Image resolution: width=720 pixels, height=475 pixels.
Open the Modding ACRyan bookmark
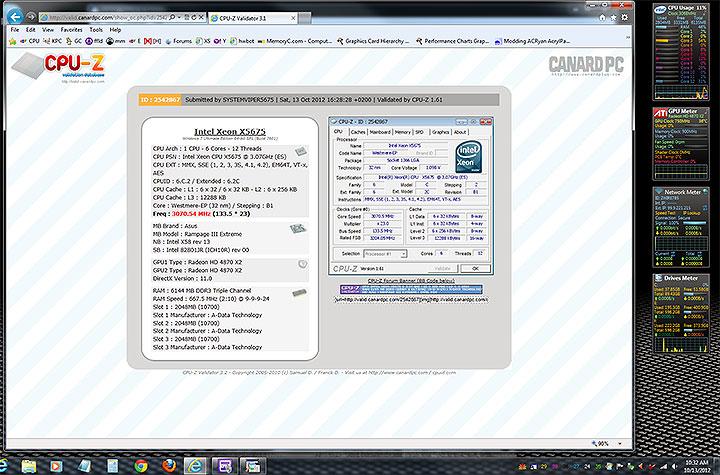coord(533,41)
